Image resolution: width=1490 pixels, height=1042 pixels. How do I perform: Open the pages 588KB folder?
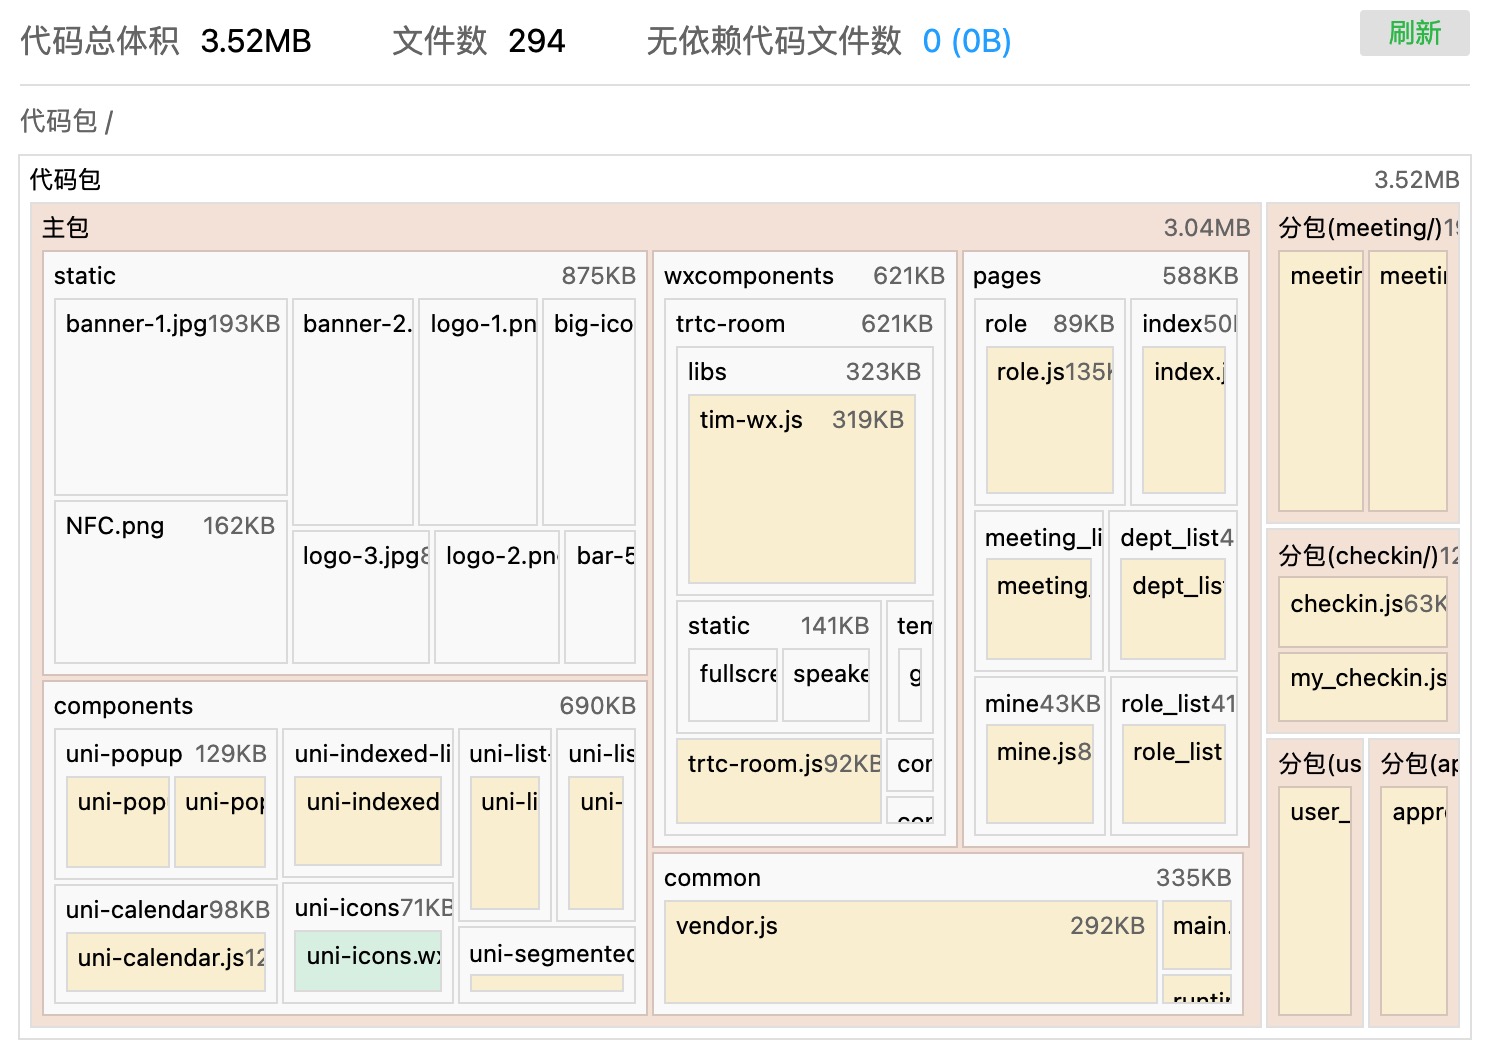1105,276
